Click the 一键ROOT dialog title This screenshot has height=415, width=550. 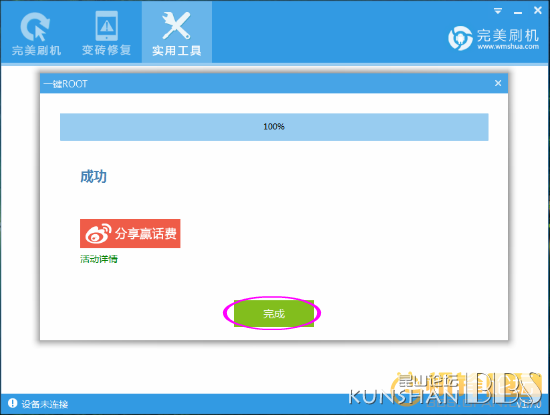coord(66,84)
